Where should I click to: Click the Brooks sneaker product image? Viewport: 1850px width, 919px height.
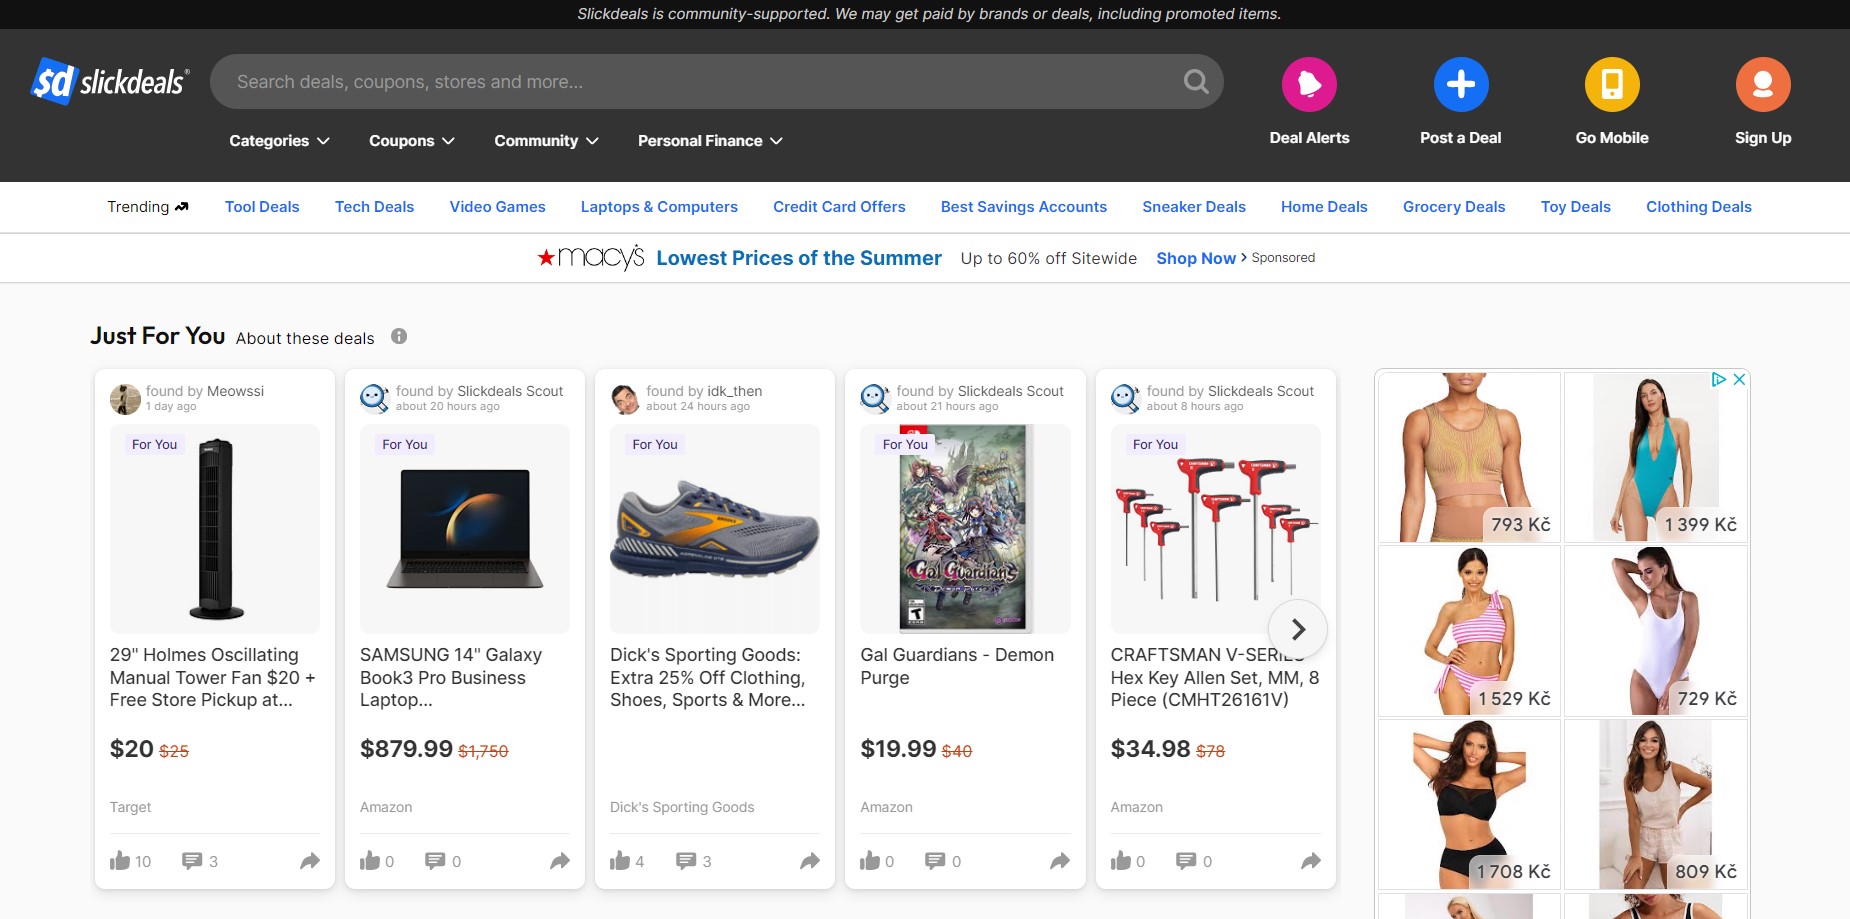click(x=715, y=529)
